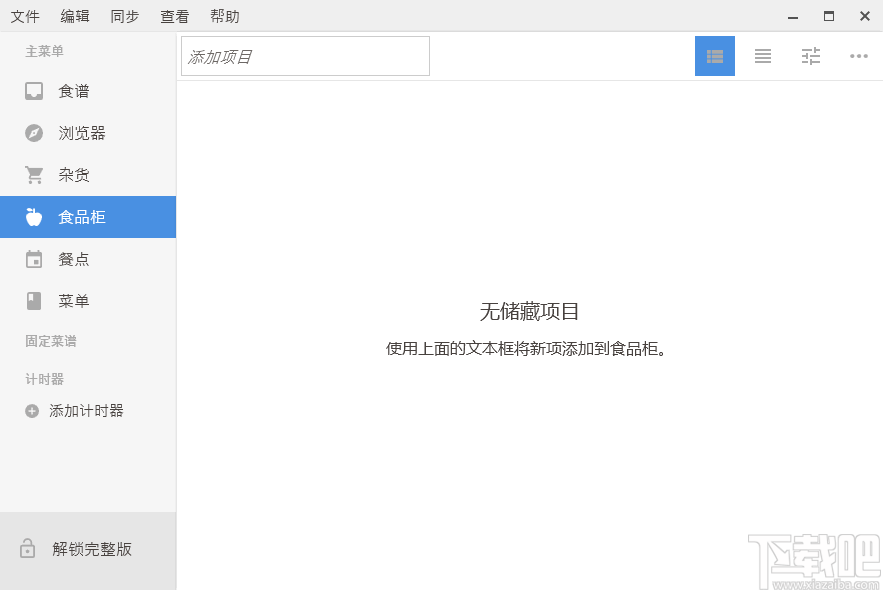The height and width of the screenshot is (590, 883).
Task: Open the 编辑 (Edit) menu
Action: tap(74, 16)
